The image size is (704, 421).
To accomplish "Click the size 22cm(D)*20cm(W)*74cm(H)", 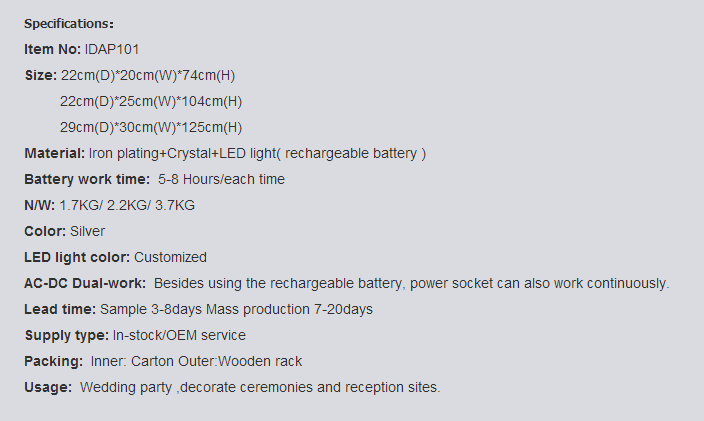I will (x=148, y=75).
